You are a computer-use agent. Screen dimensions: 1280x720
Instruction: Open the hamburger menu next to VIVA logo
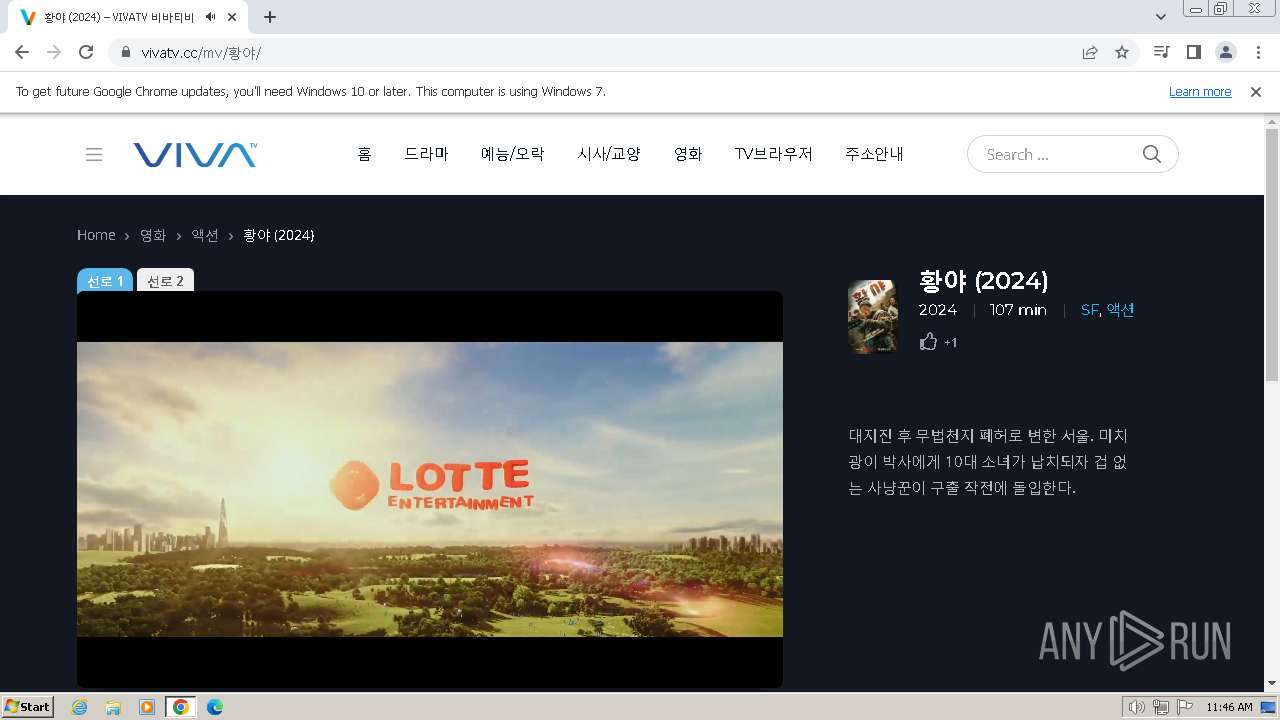click(x=94, y=154)
